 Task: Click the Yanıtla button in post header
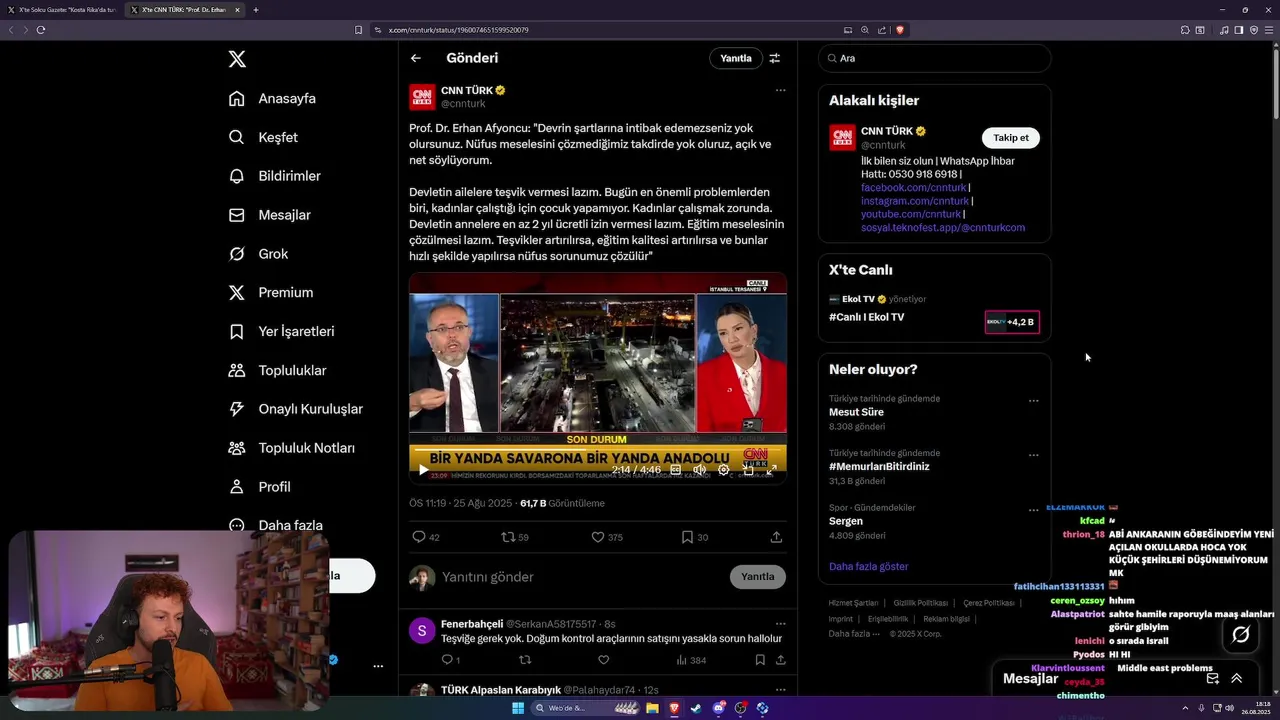click(736, 58)
